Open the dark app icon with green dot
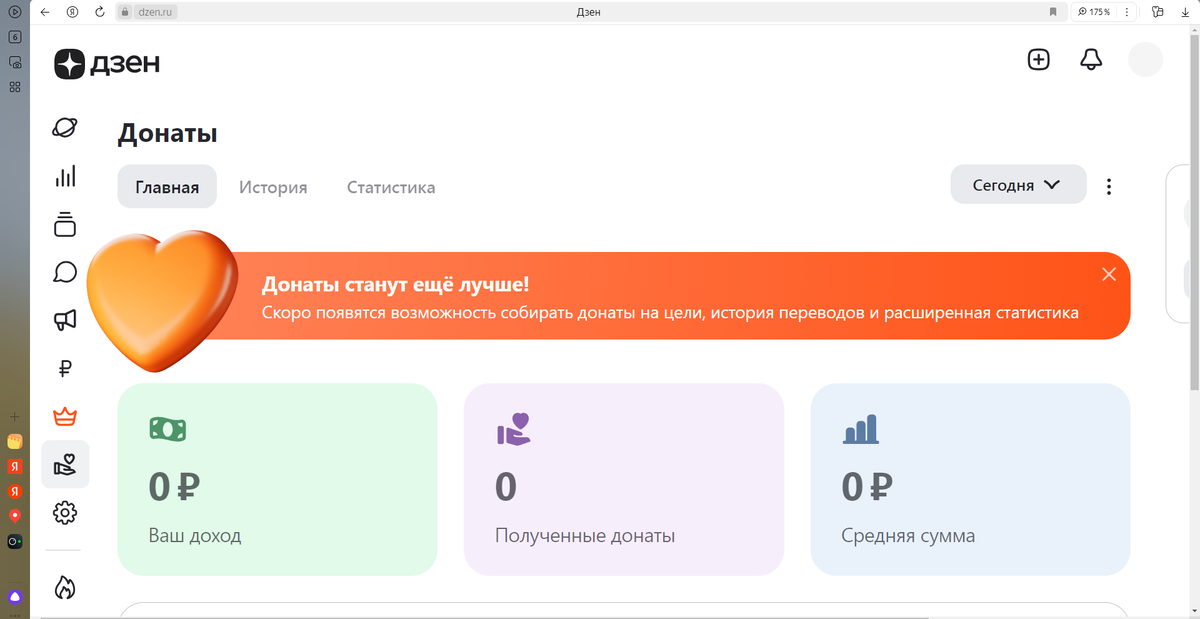1200x619 pixels. coord(15,541)
